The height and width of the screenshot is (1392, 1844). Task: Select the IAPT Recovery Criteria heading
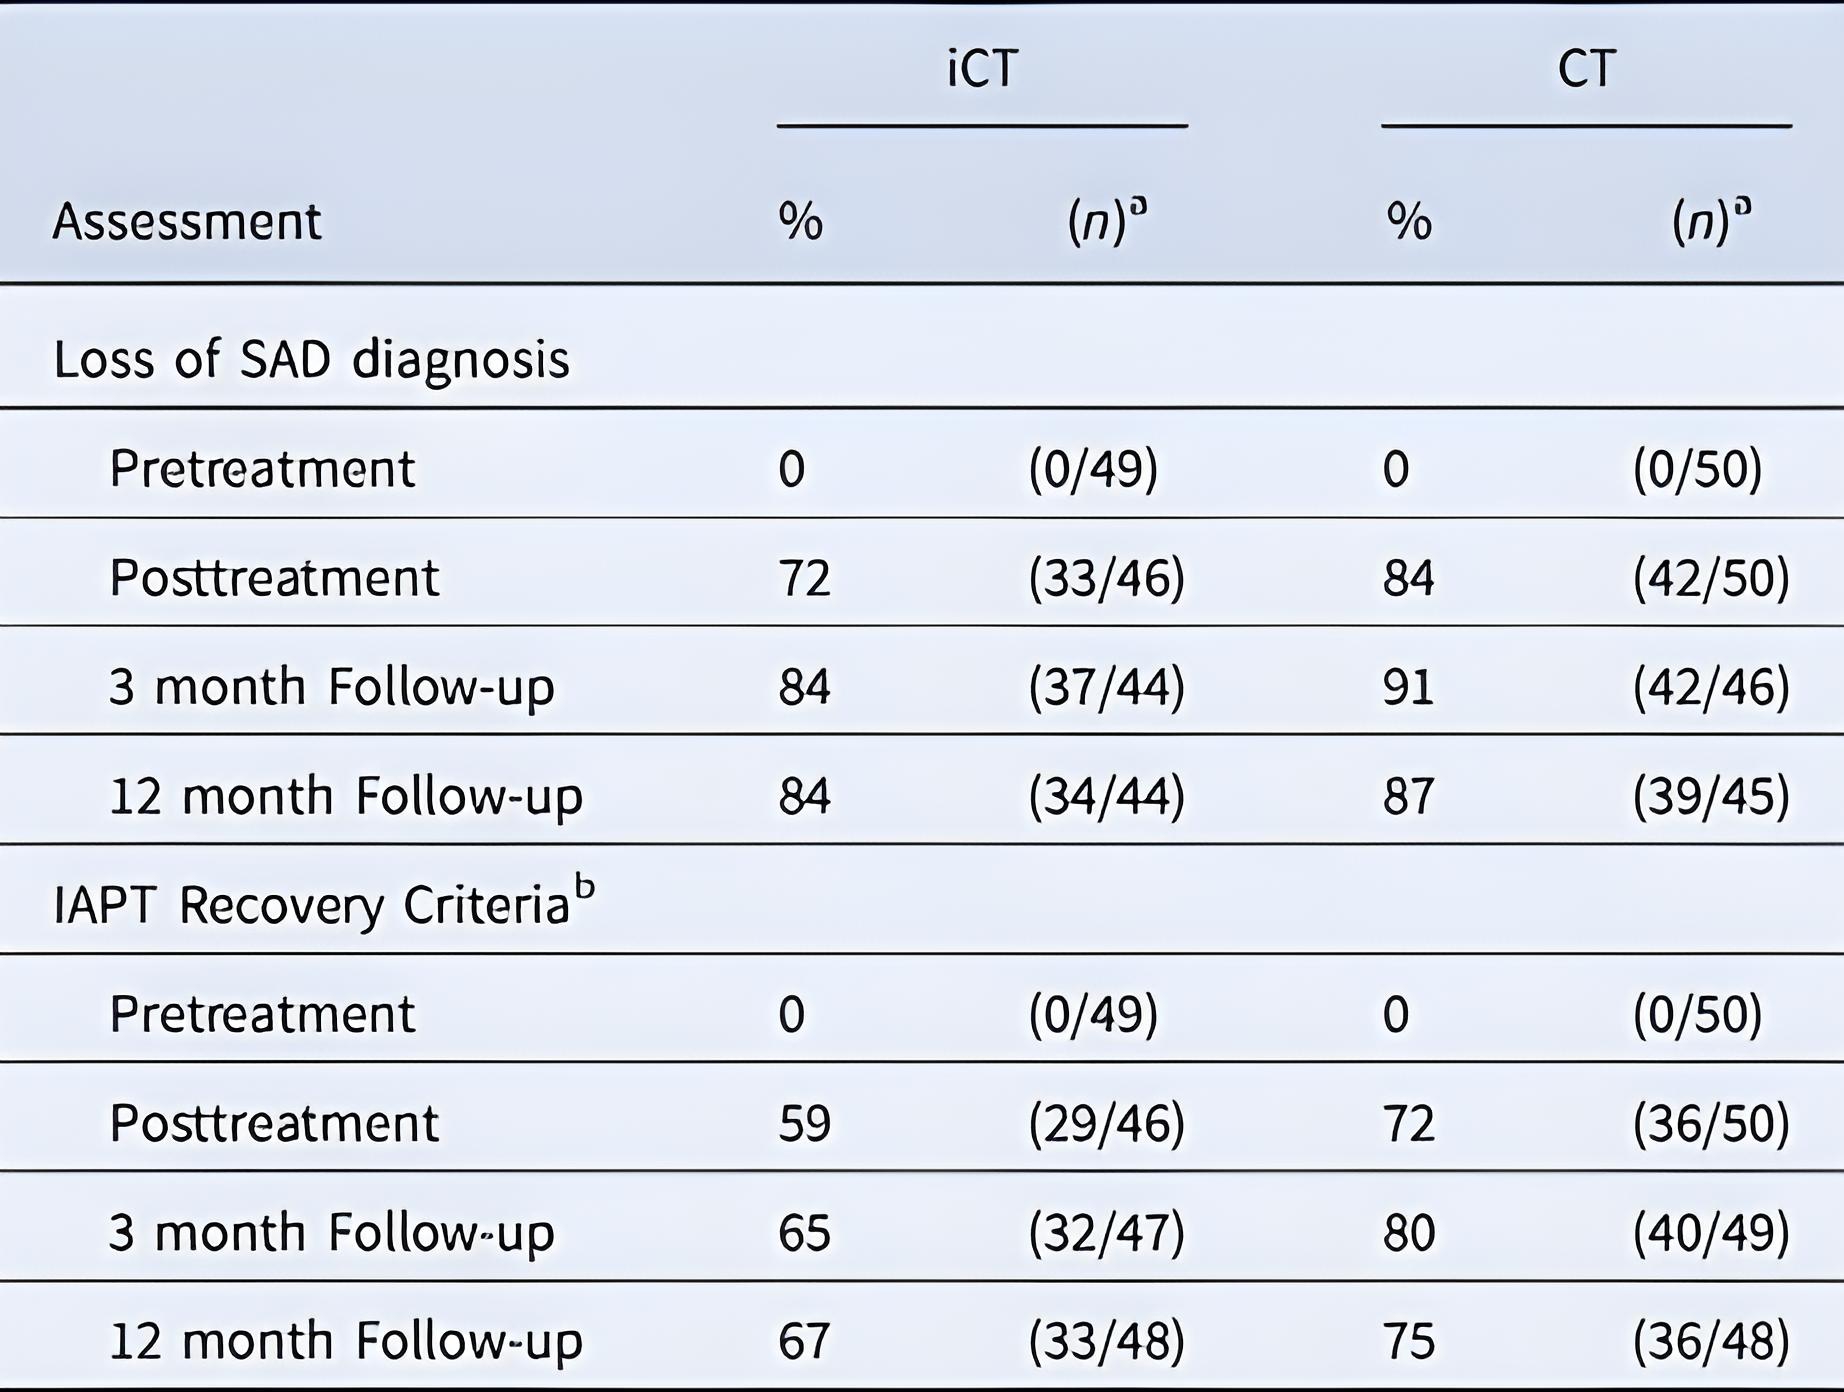pos(311,906)
